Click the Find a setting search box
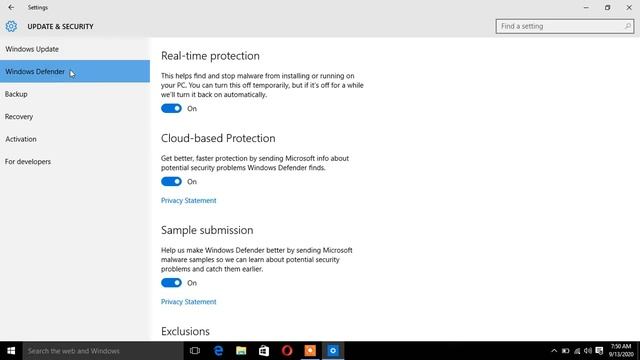 pos(564,26)
